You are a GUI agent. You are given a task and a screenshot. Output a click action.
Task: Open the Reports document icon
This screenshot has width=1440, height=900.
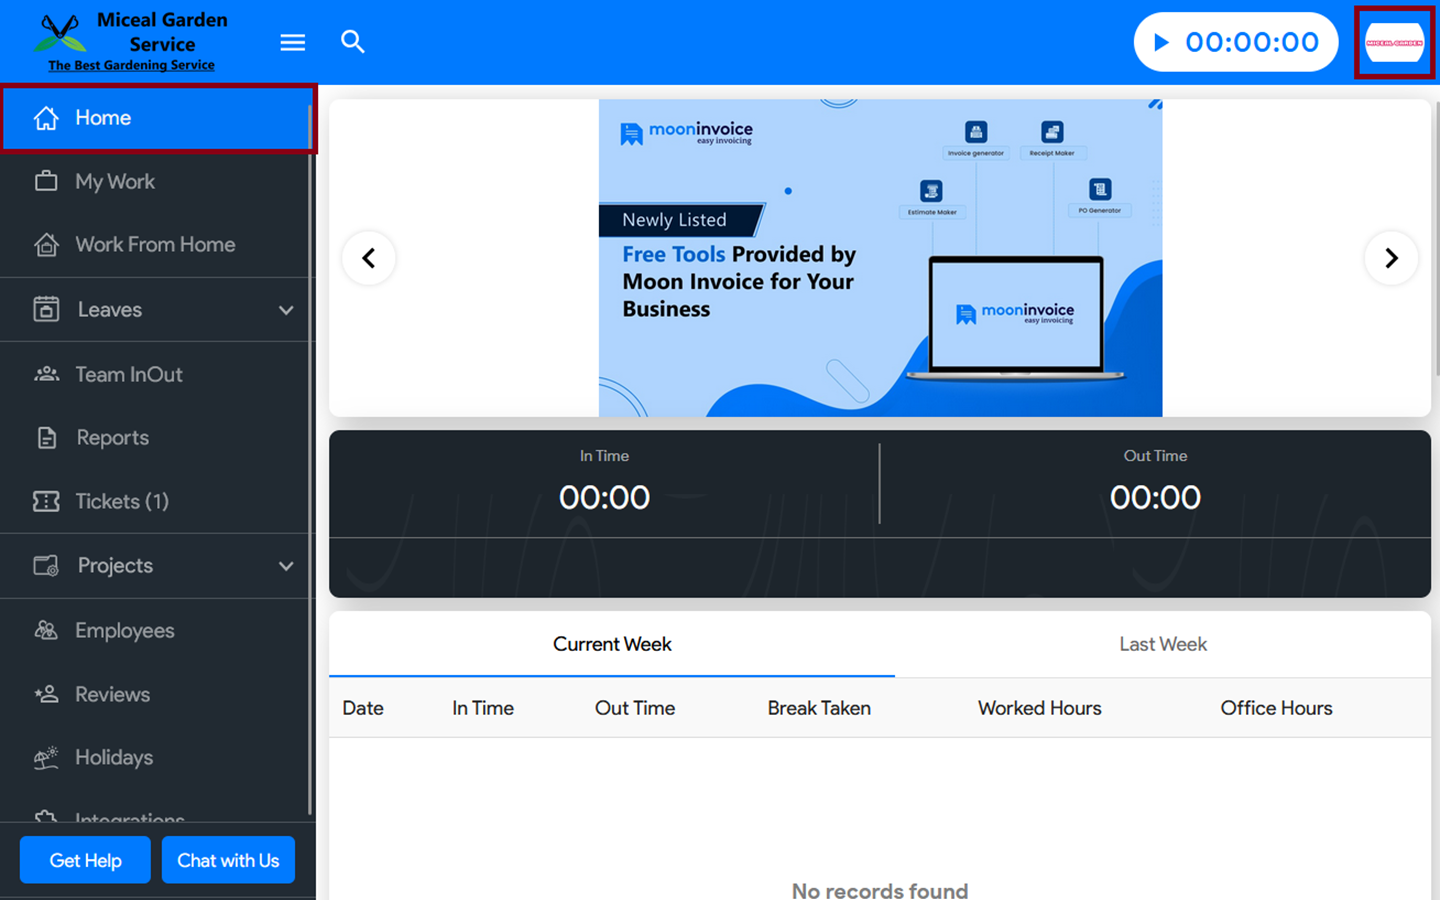pyautogui.click(x=46, y=437)
